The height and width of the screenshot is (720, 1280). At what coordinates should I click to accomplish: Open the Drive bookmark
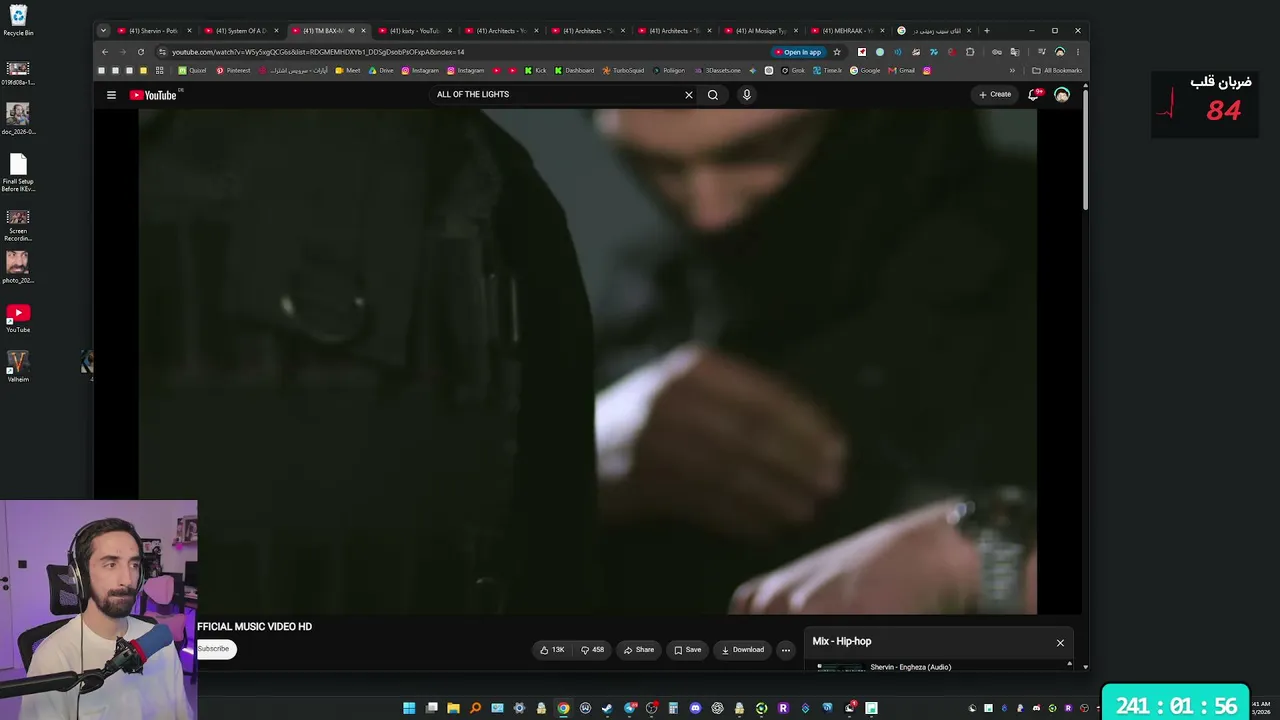coord(381,71)
